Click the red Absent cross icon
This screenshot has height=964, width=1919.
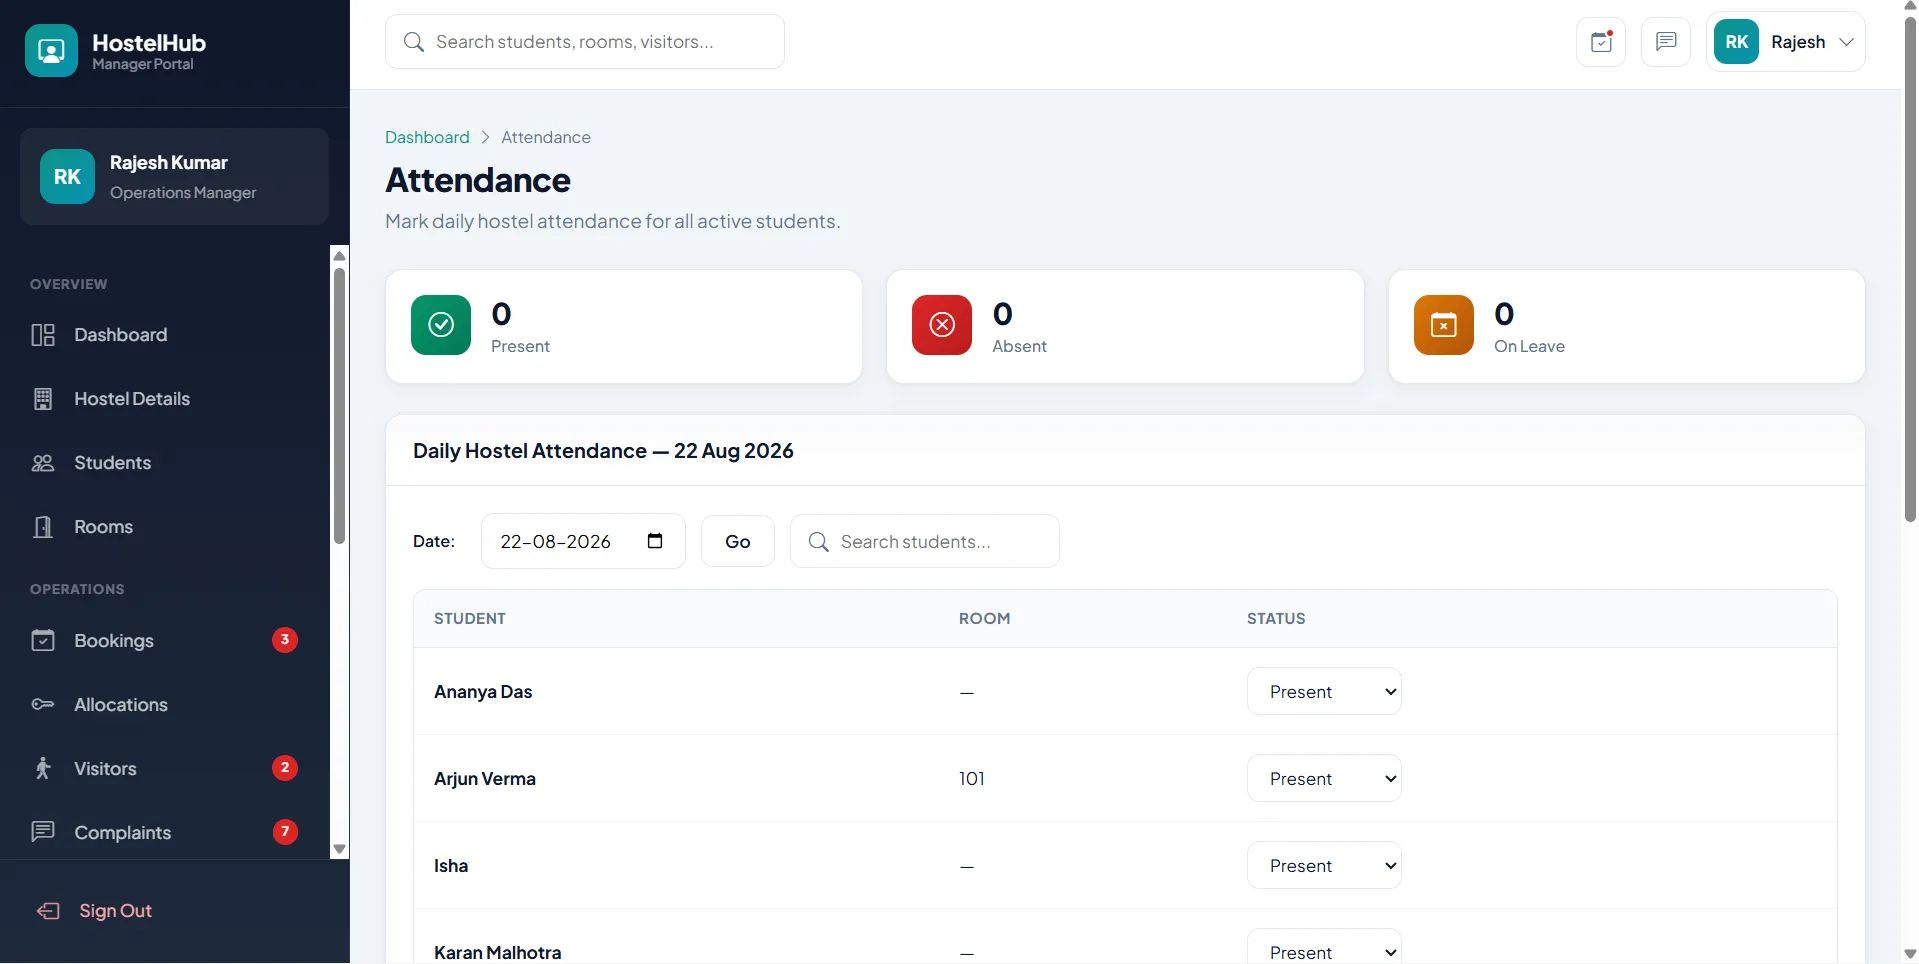942,325
